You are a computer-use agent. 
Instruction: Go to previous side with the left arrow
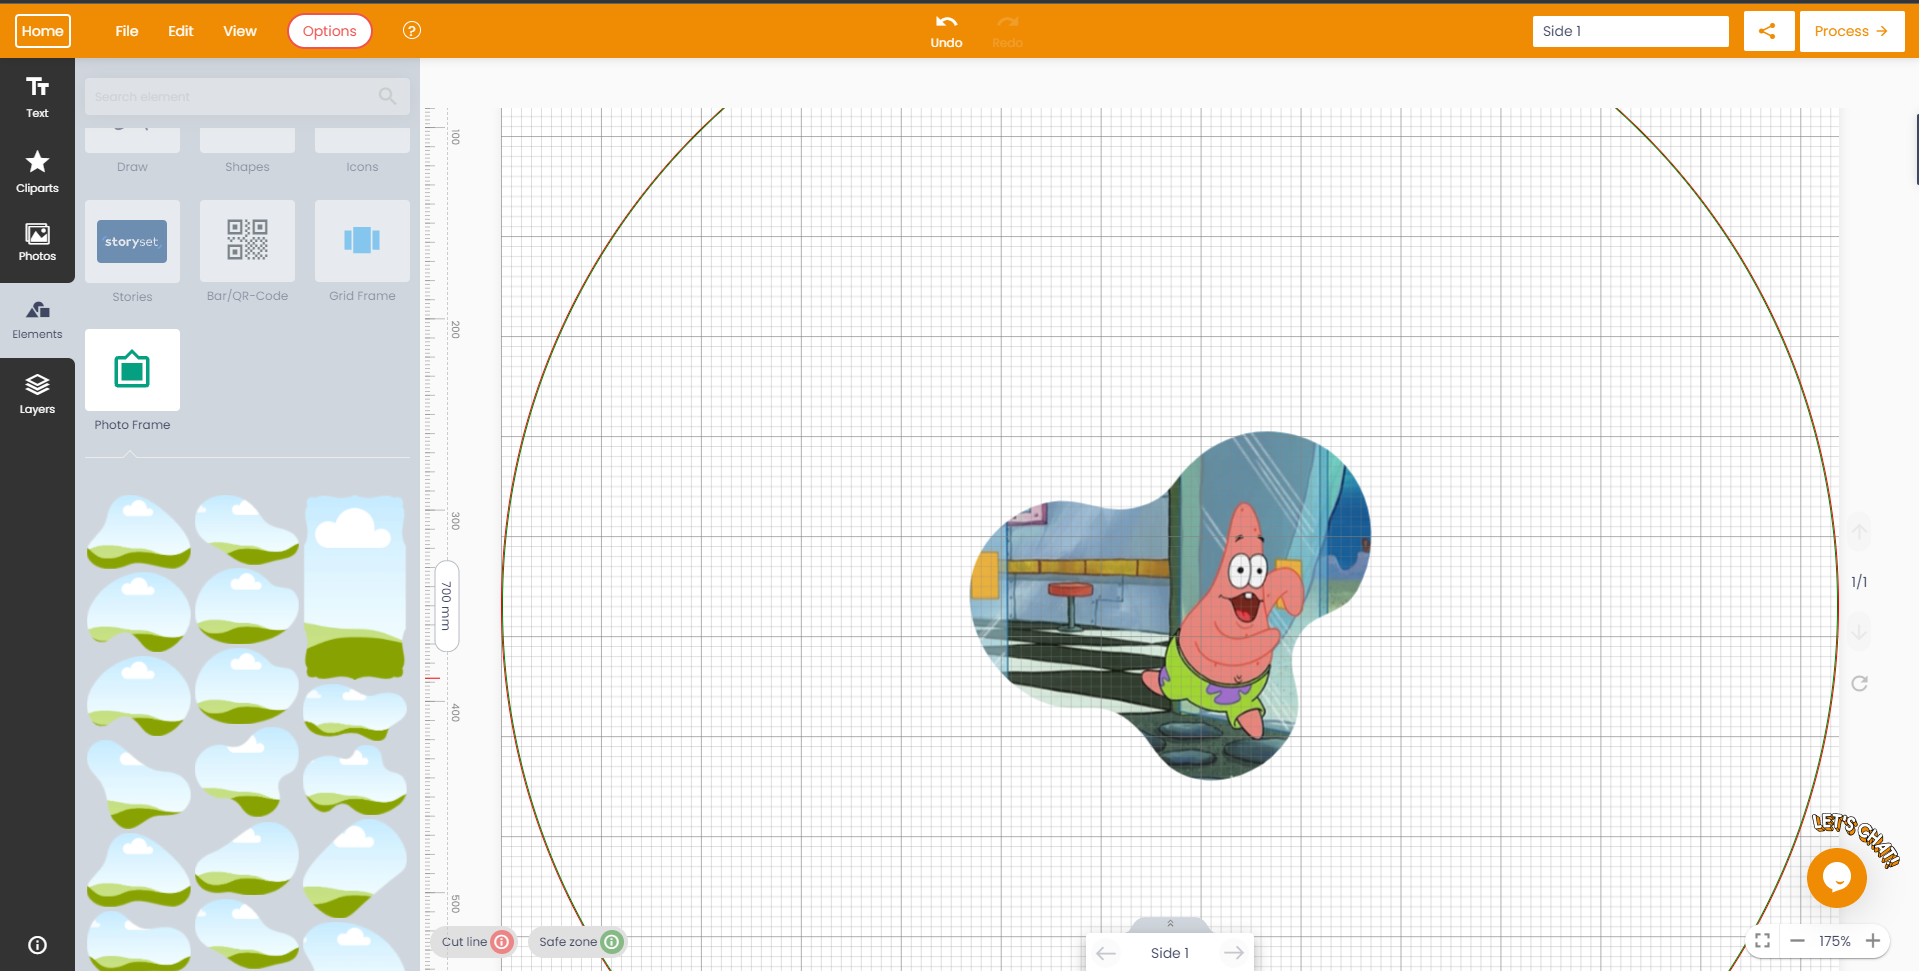(x=1106, y=953)
